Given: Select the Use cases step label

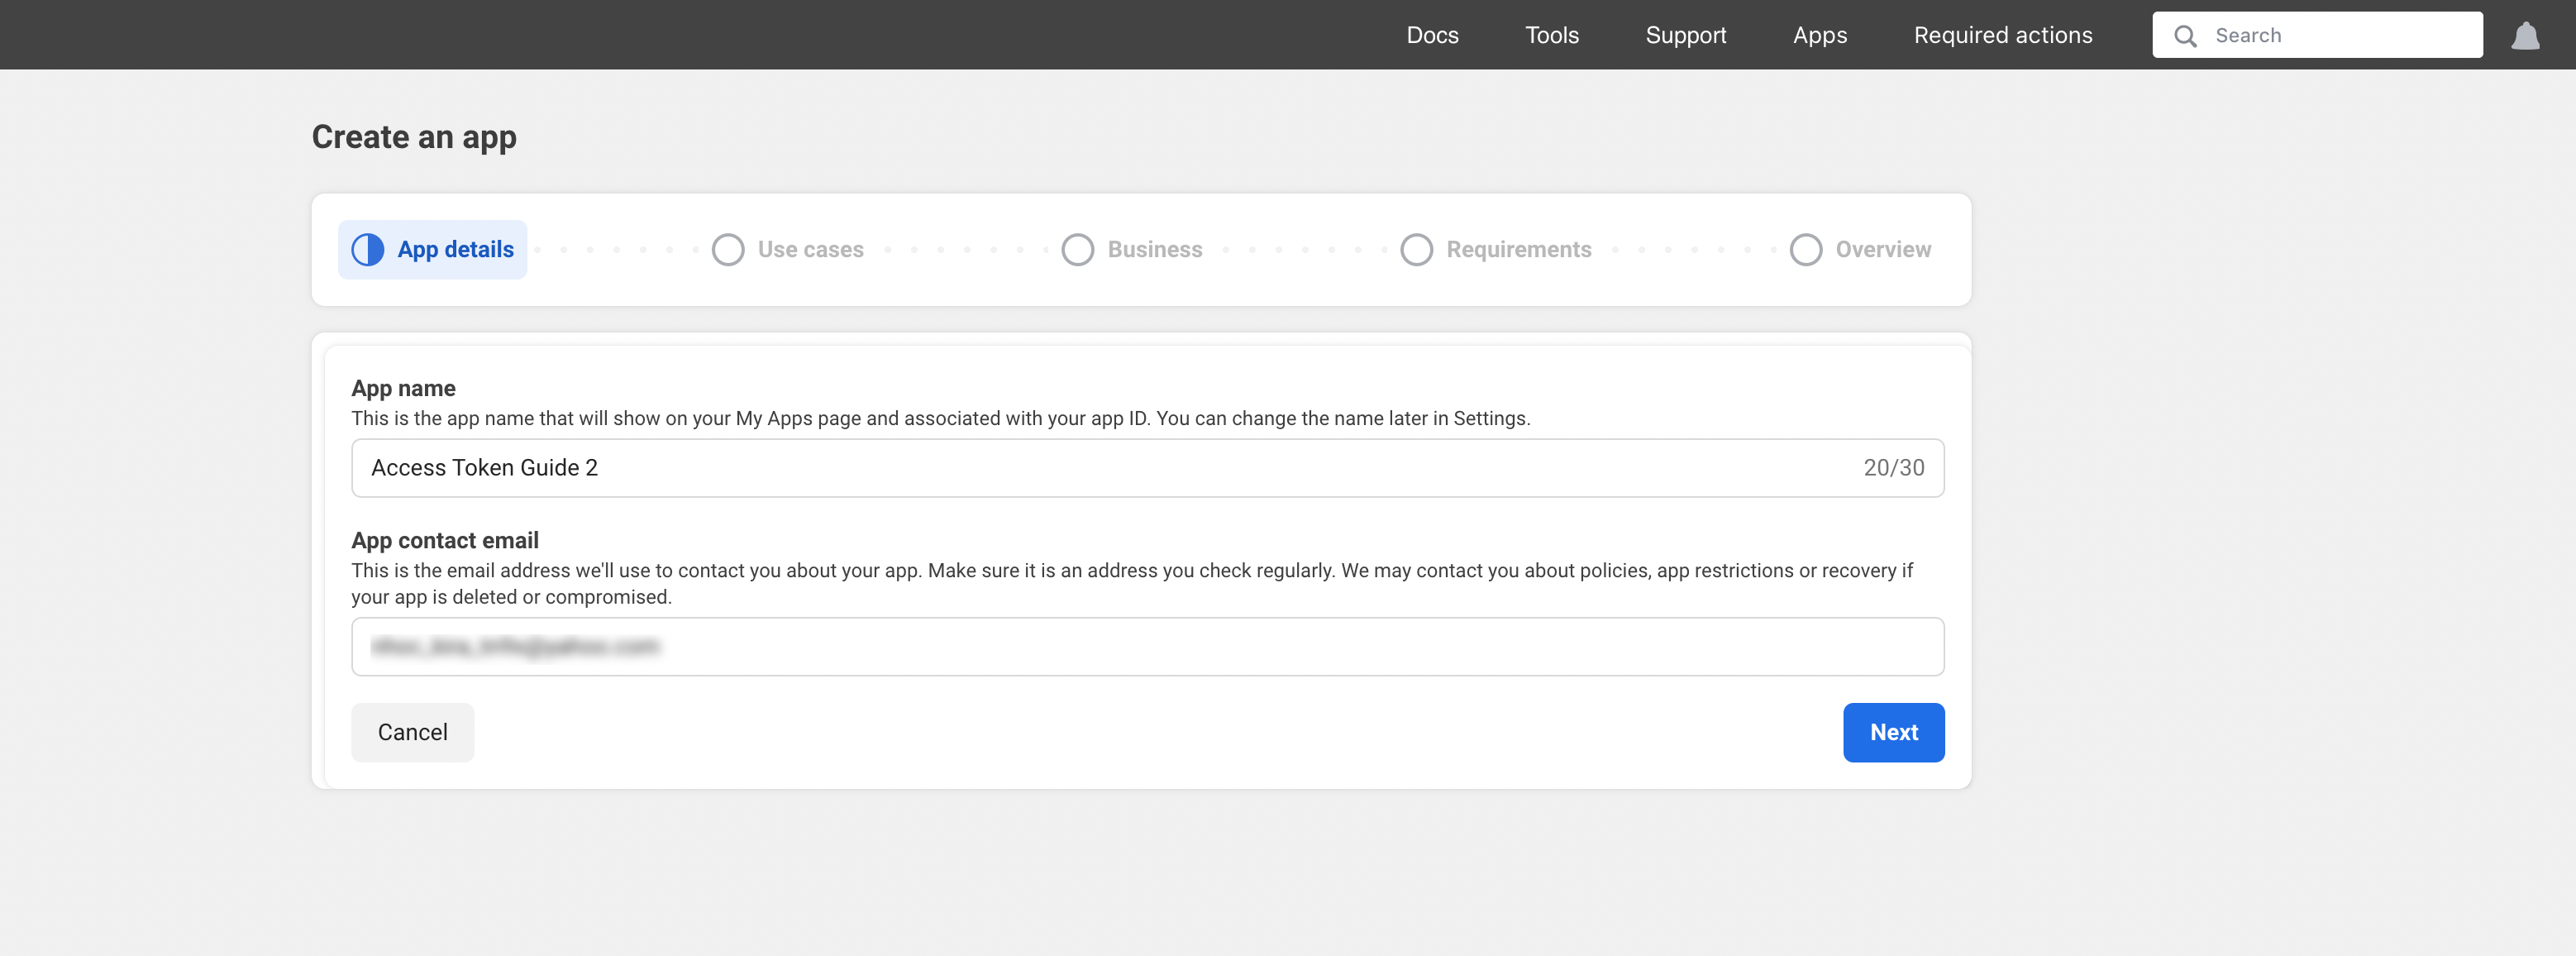Looking at the screenshot, I should click(x=810, y=250).
